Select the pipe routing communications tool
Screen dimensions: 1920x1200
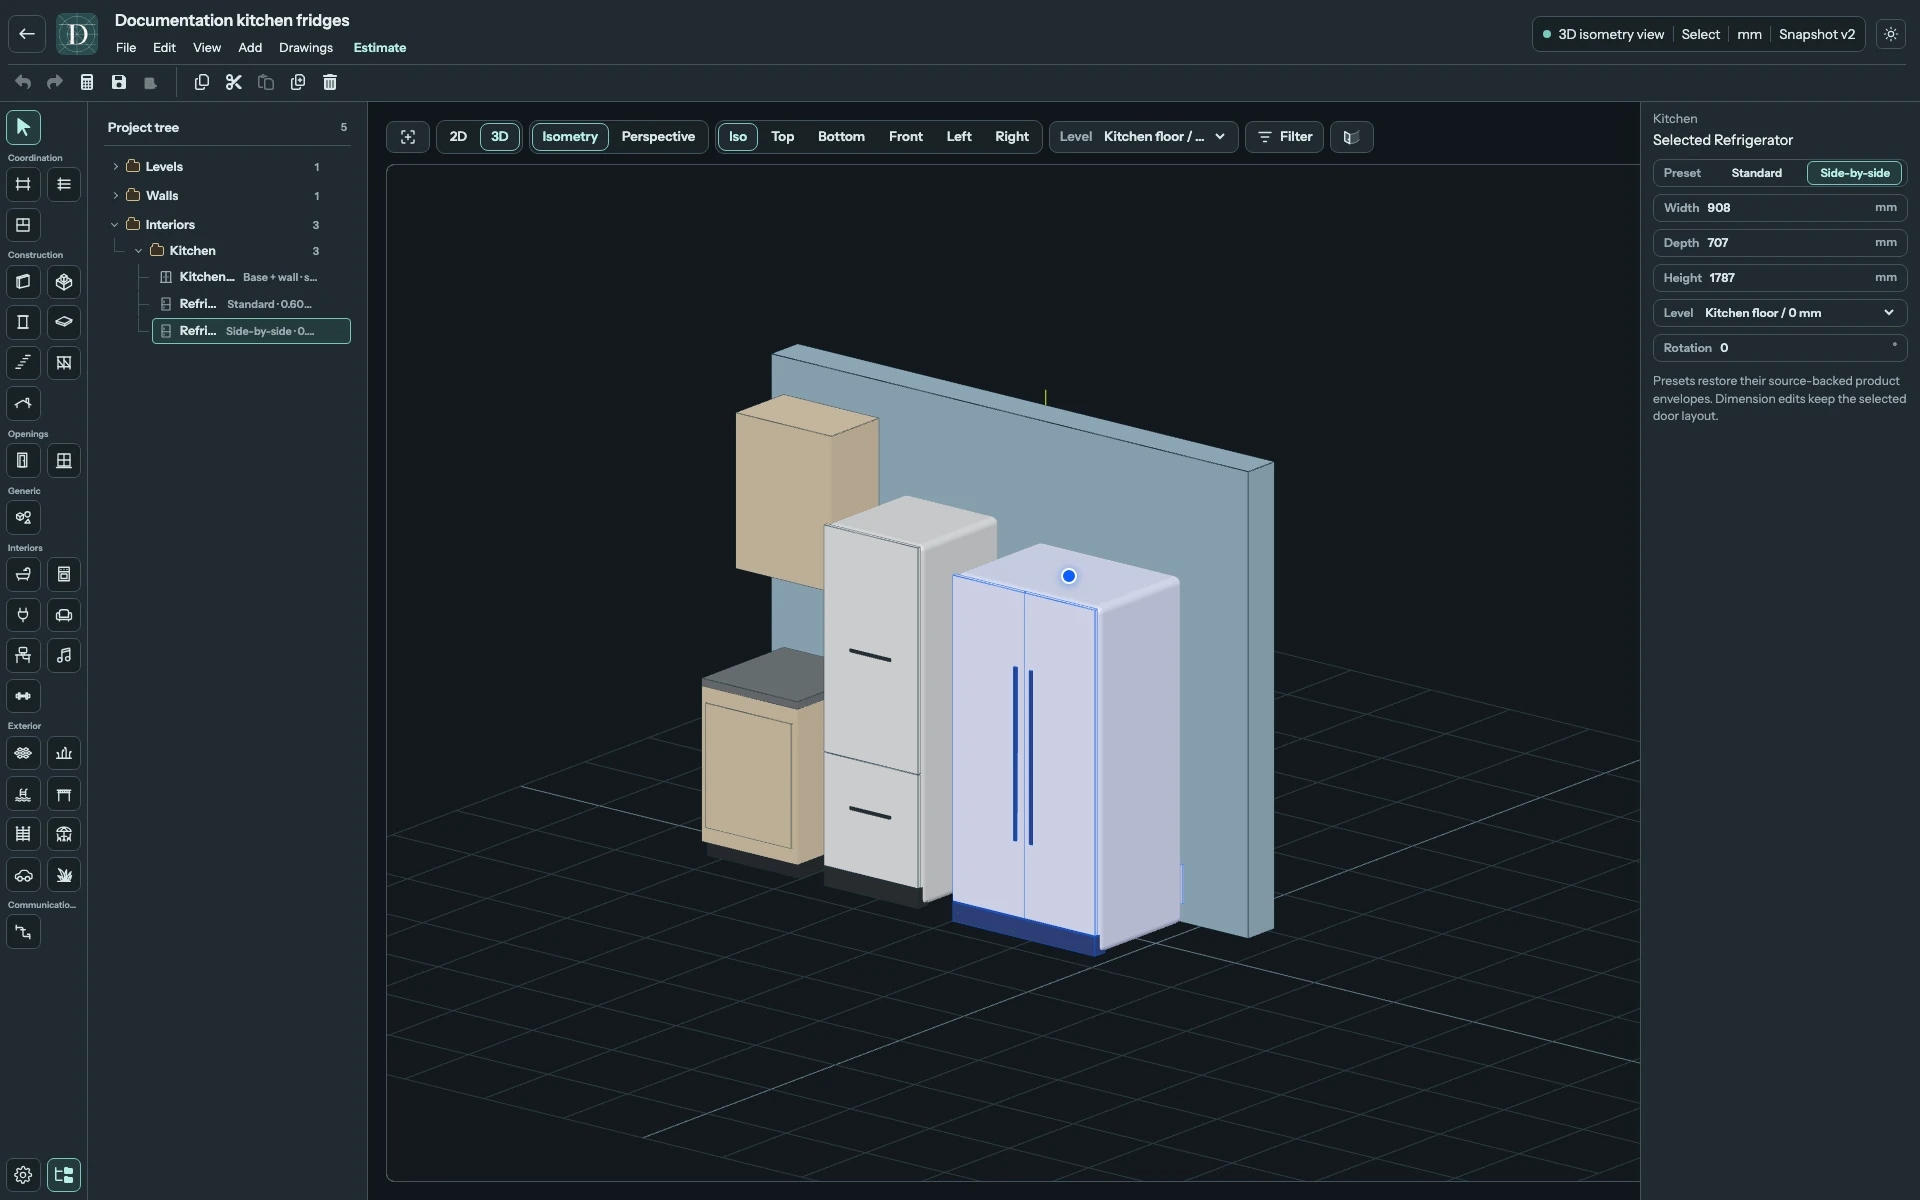[23, 932]
